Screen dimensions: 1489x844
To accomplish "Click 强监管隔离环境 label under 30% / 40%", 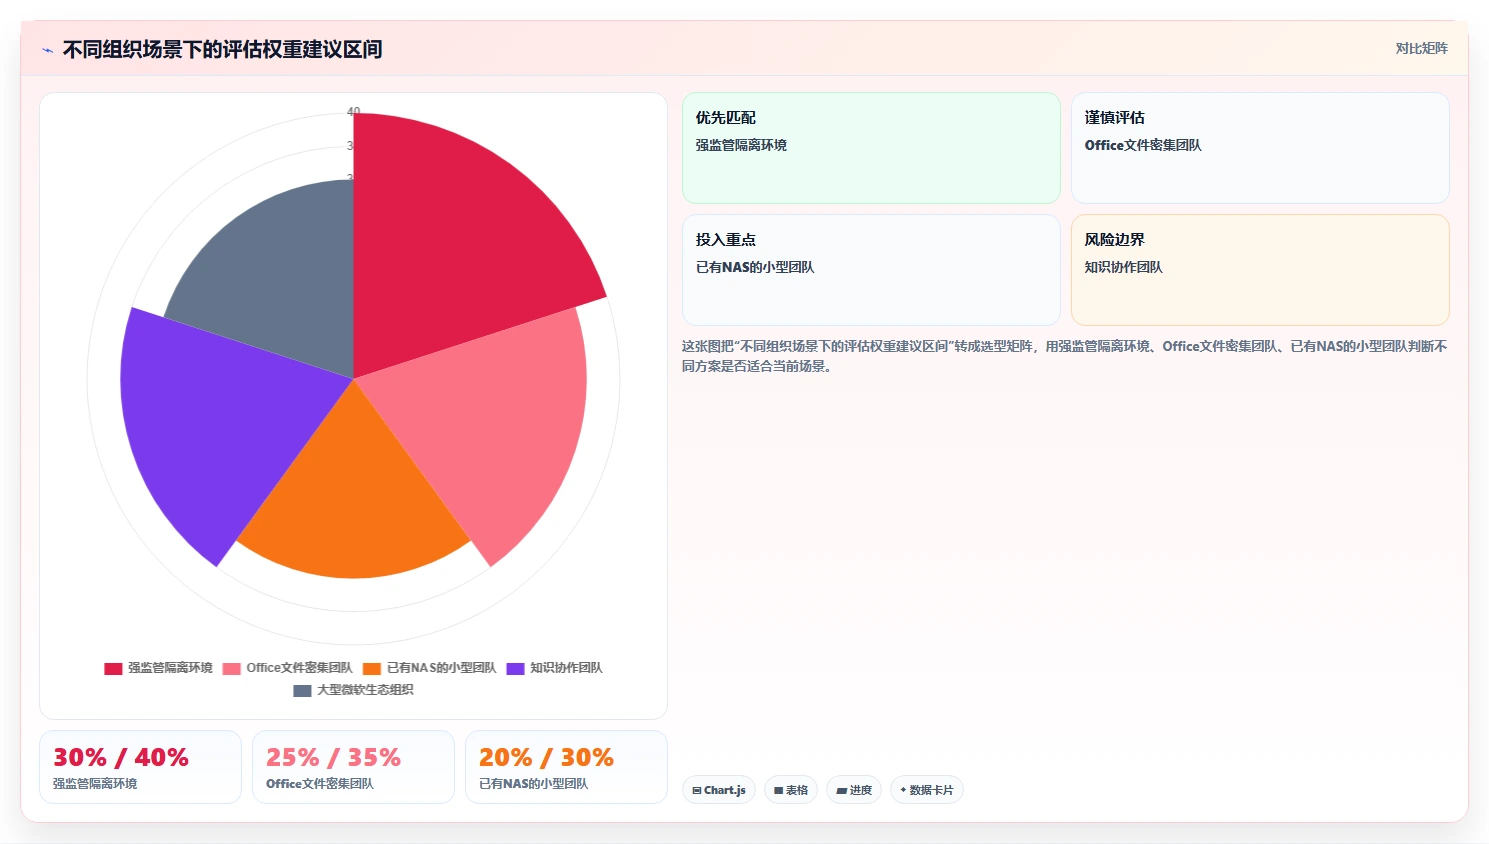I will tap(95, 784).
